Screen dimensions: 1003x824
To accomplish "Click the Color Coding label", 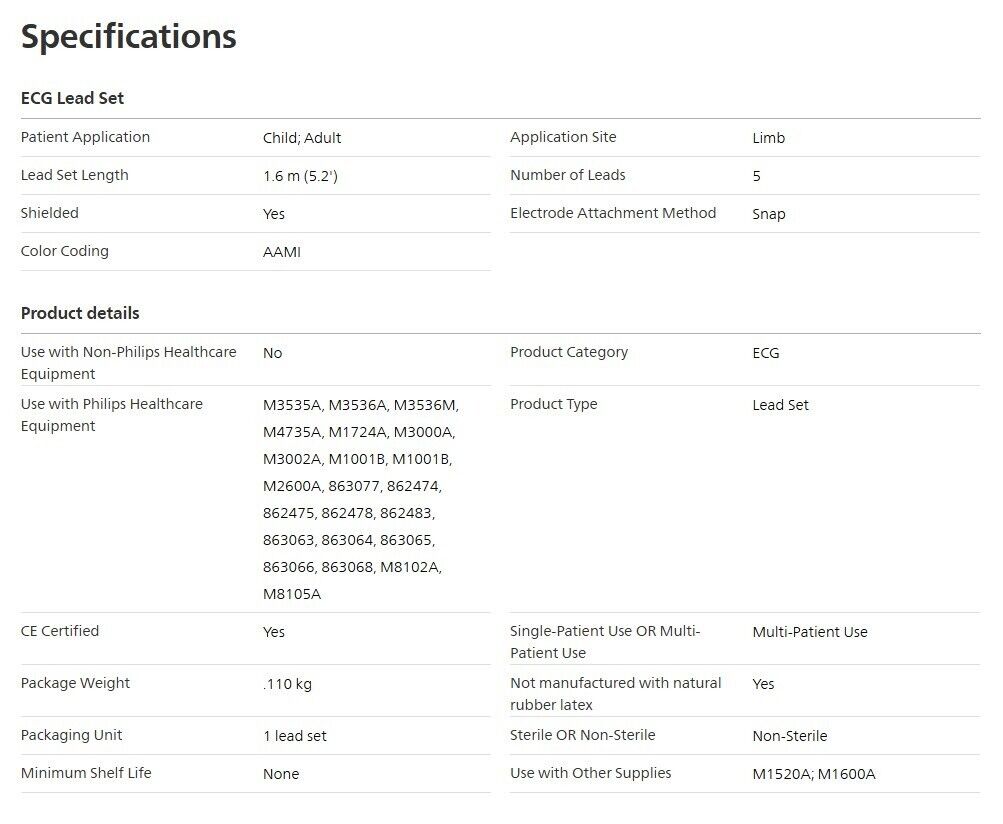I will point(65,251).
